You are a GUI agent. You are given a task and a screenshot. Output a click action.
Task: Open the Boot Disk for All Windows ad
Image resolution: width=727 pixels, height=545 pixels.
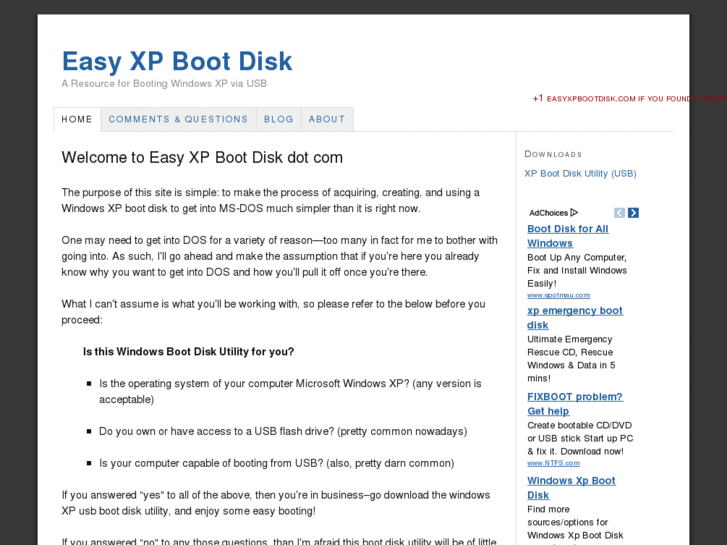568,236
